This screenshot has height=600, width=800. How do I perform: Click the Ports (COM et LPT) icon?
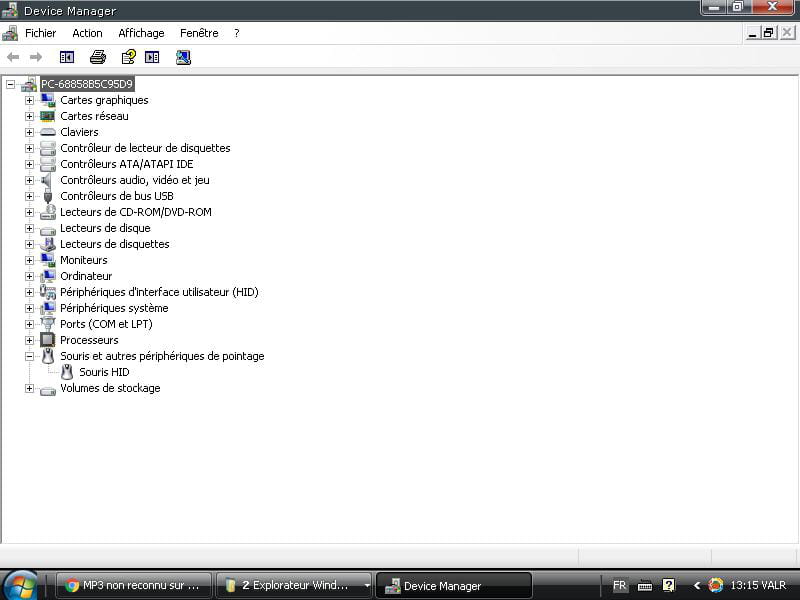48,324
